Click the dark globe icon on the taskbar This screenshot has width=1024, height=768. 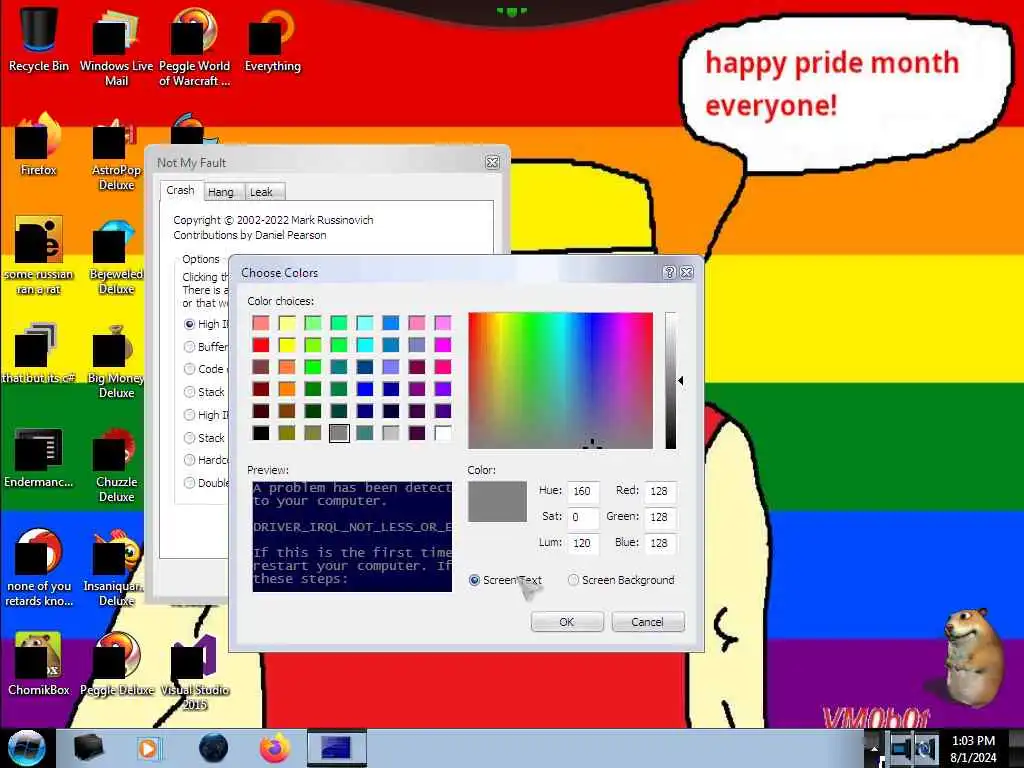(214, 748)
